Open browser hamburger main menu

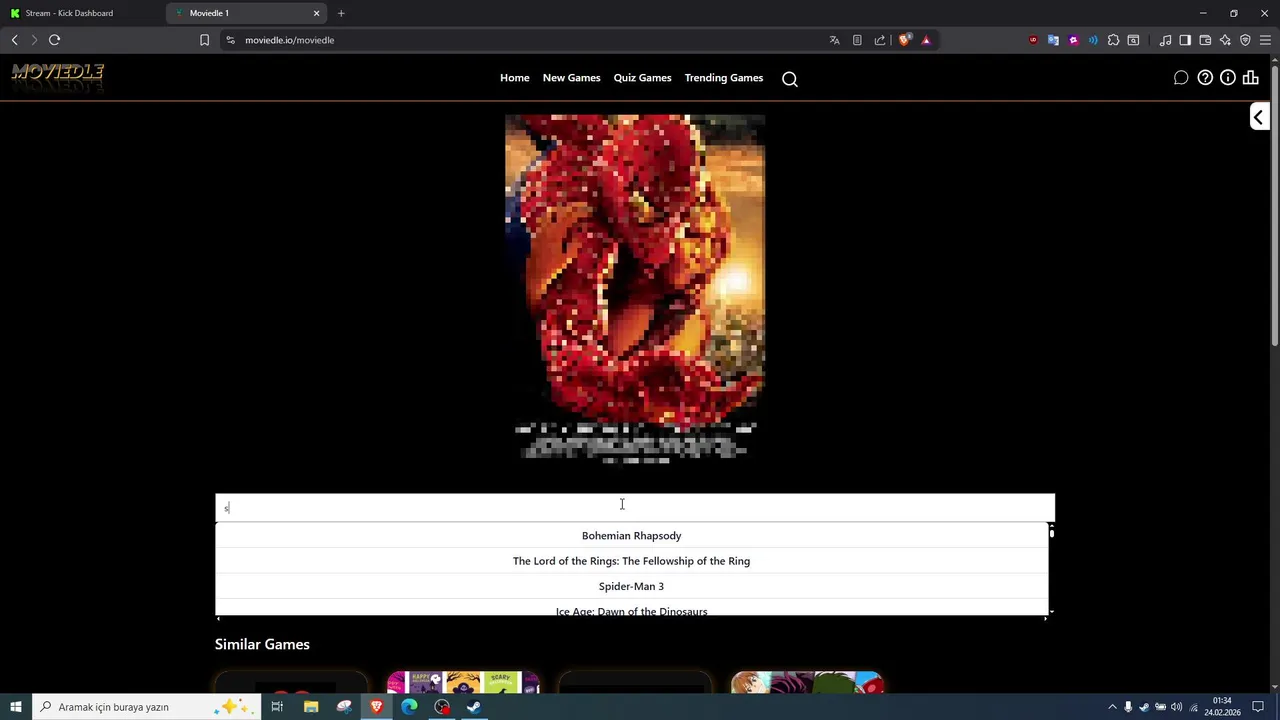(1265, 40)
